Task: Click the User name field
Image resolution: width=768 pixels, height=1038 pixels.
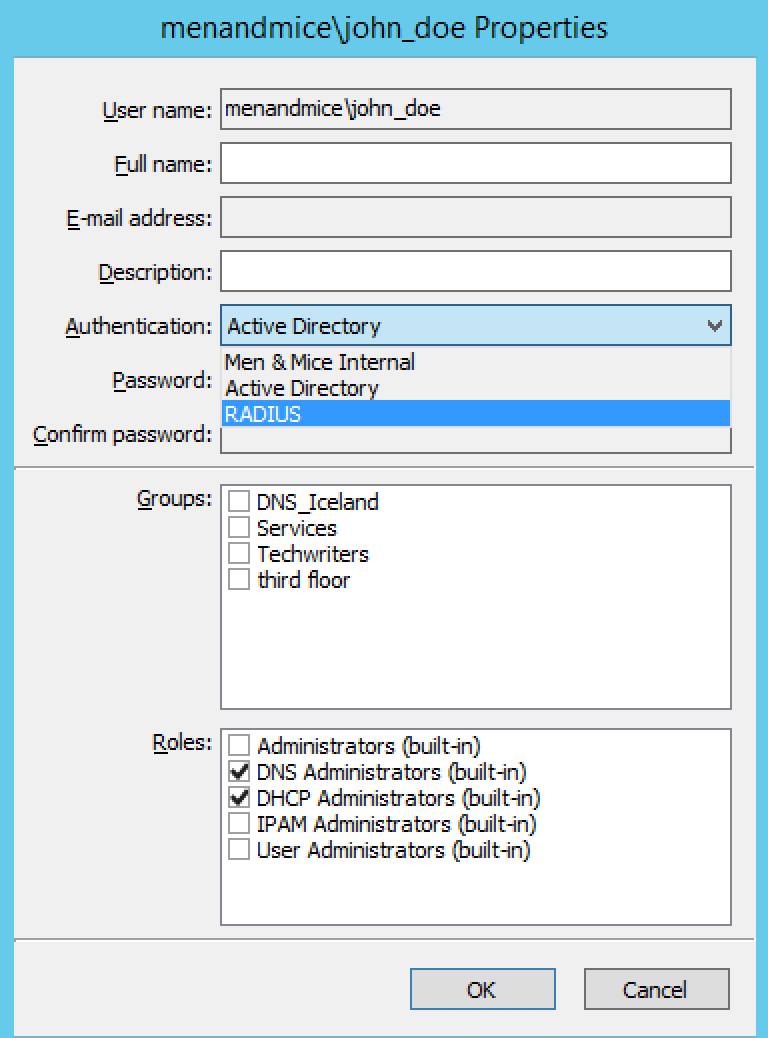Action: pyautogui.click(x=475, y=110)
